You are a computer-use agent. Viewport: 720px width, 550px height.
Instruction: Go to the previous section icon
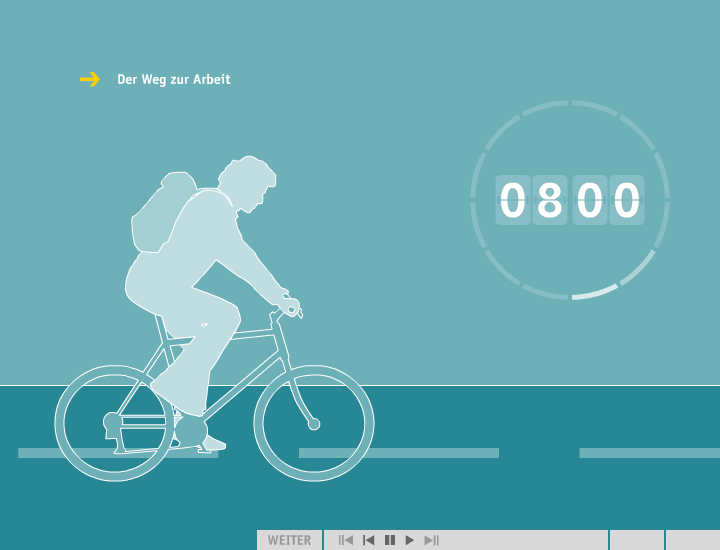click(x=368, y=540)
